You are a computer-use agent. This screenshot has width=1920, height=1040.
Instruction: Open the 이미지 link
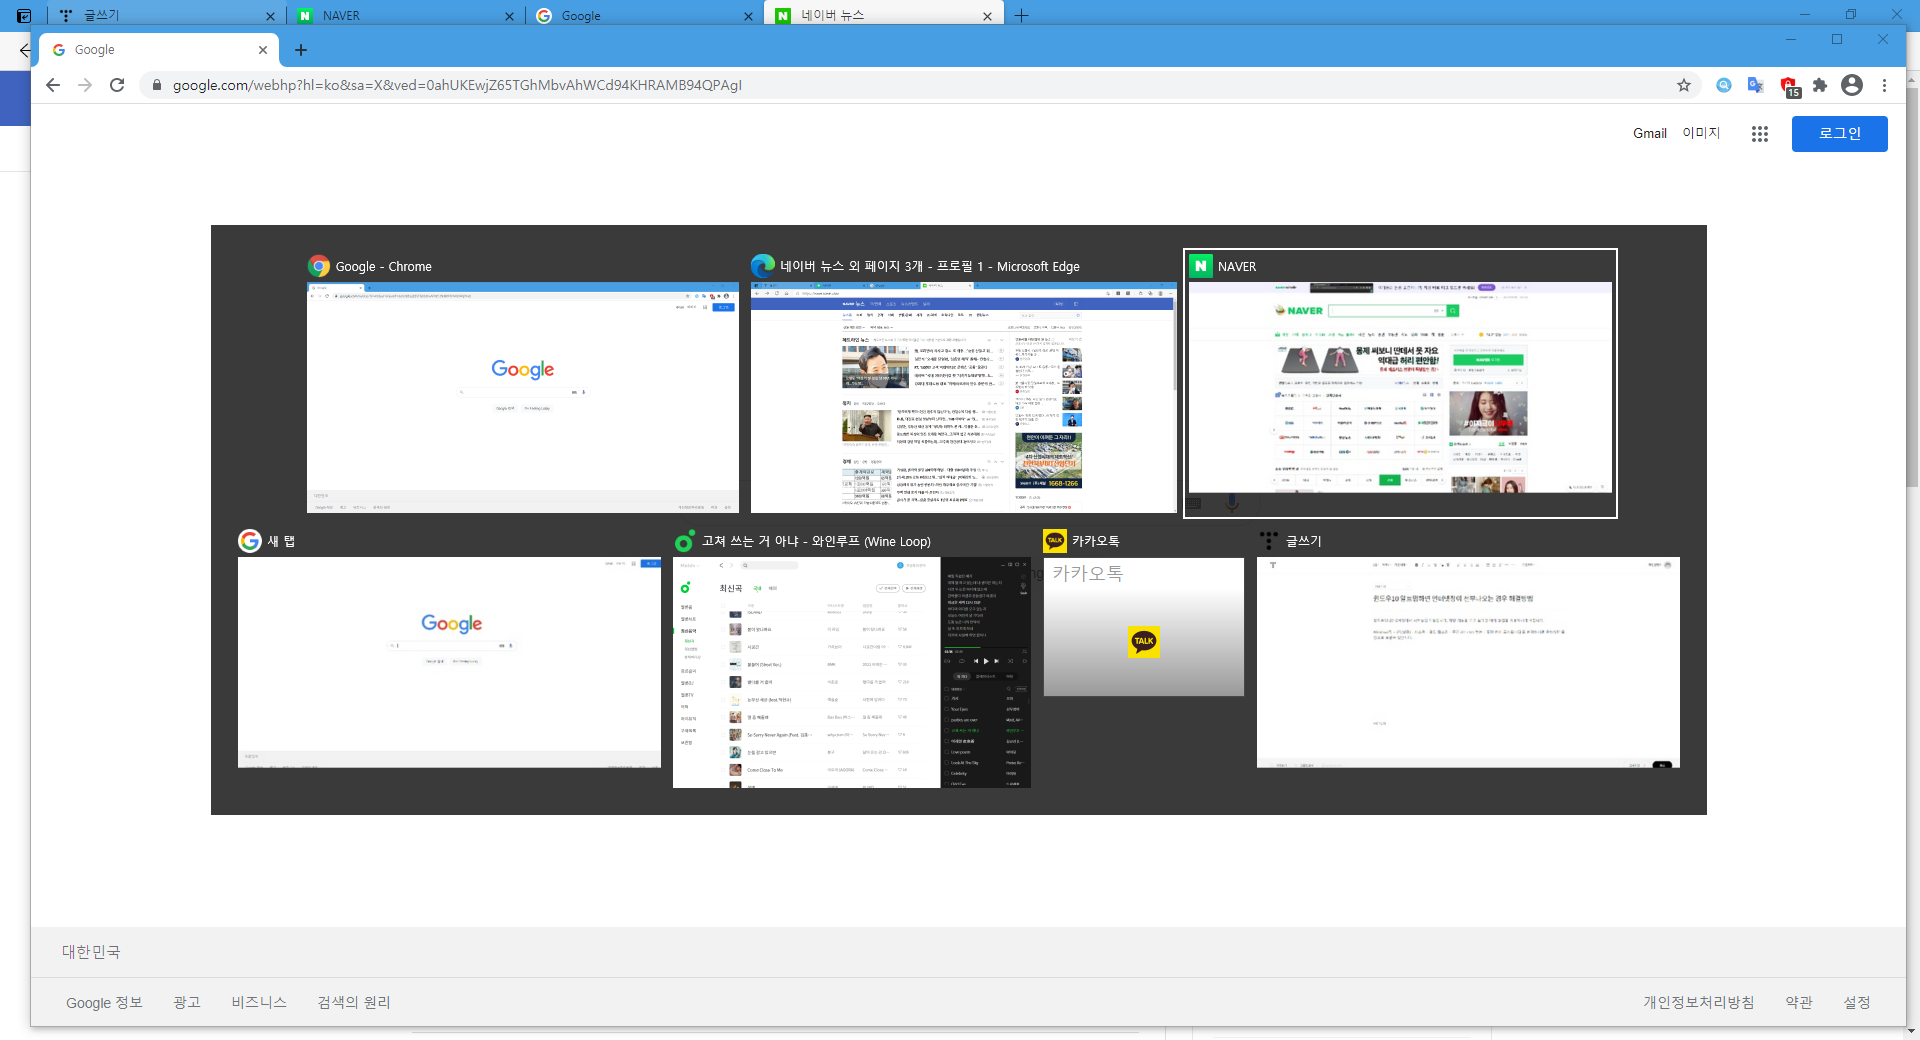[1701, 133]
